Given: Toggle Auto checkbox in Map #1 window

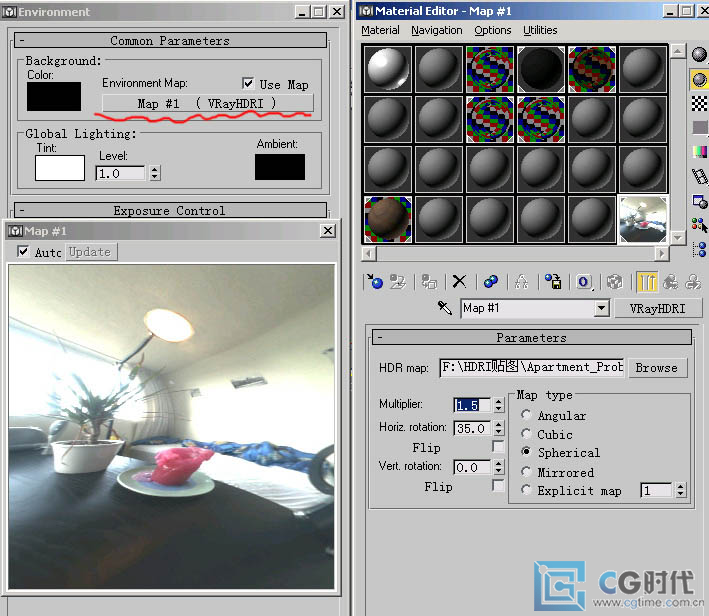Looking at the screenshot, I should (x=23, y=251).
